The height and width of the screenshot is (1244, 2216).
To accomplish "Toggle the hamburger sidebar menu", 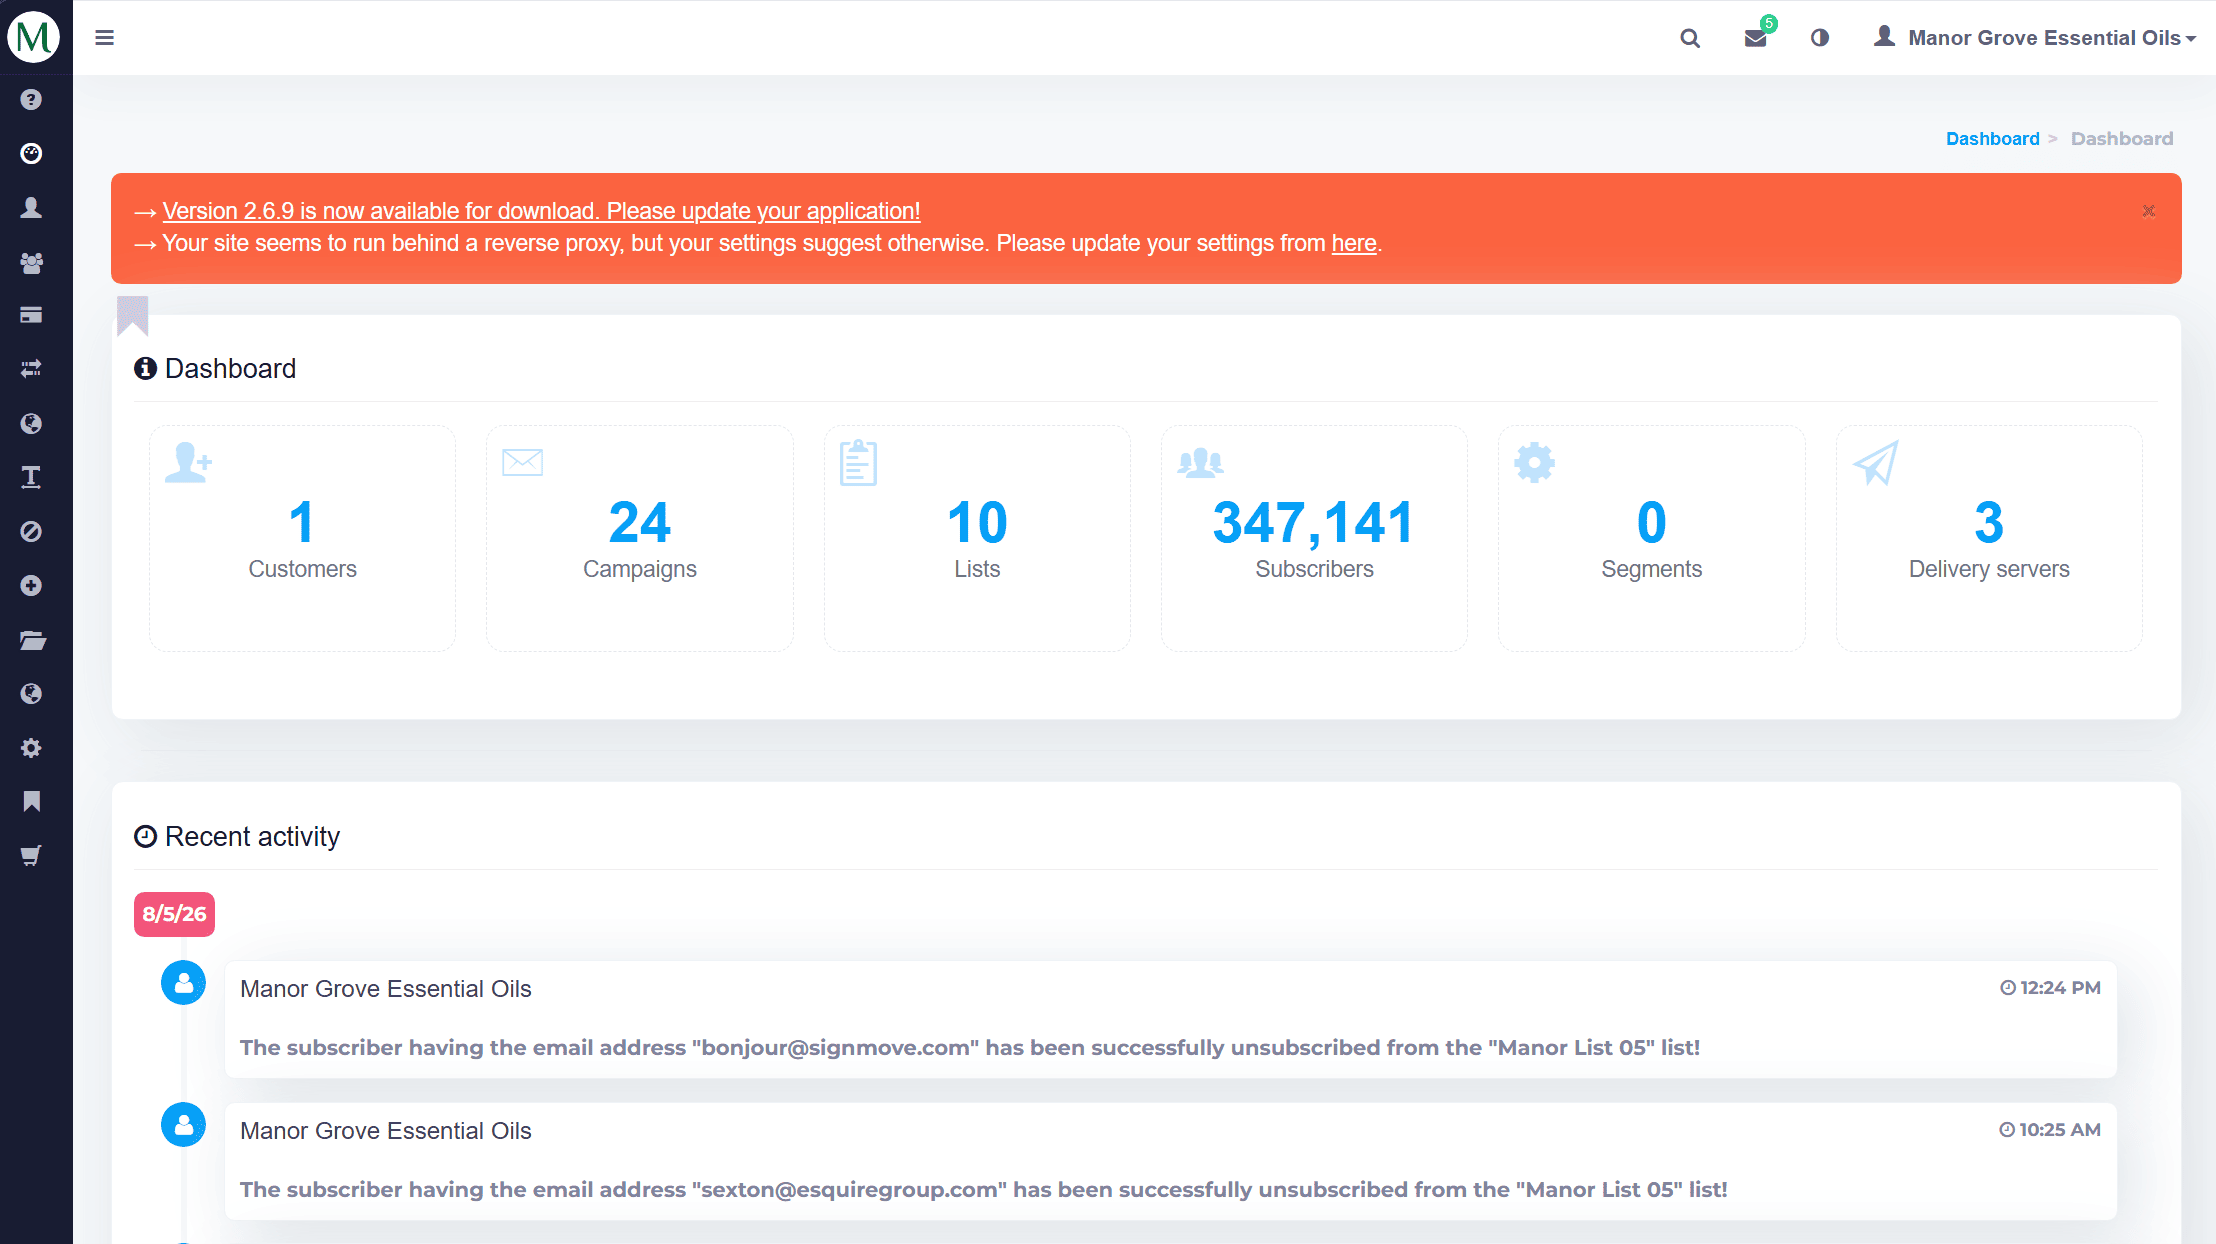I will (104, 38).
